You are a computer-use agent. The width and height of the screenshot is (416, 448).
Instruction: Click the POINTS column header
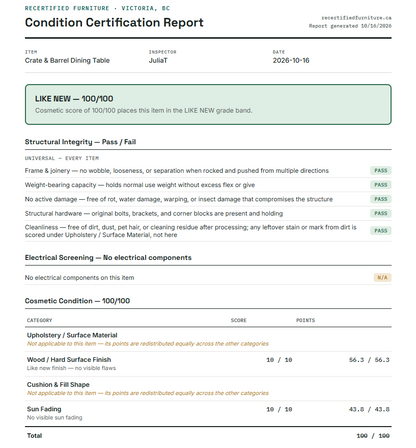[306, 320]
